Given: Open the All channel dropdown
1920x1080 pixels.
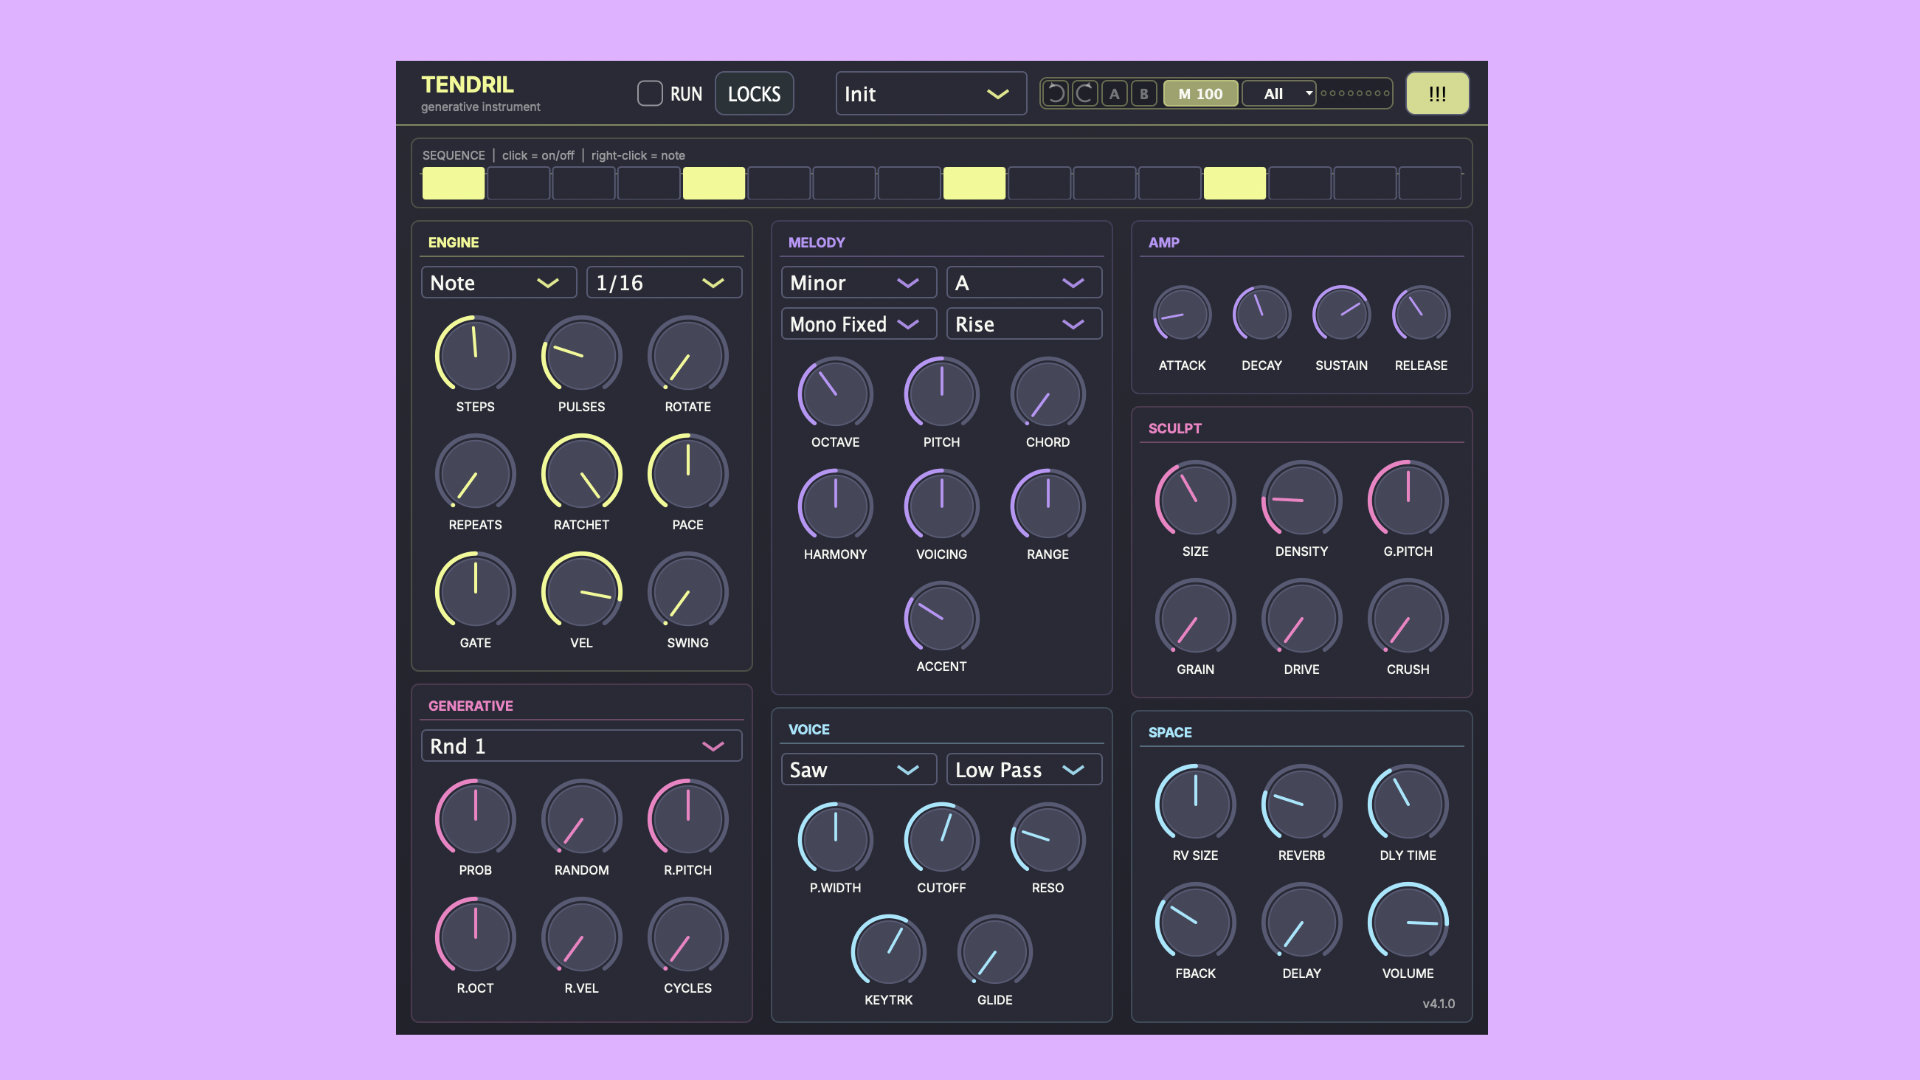Looking at the screenshot, I should coord(1279,94).
